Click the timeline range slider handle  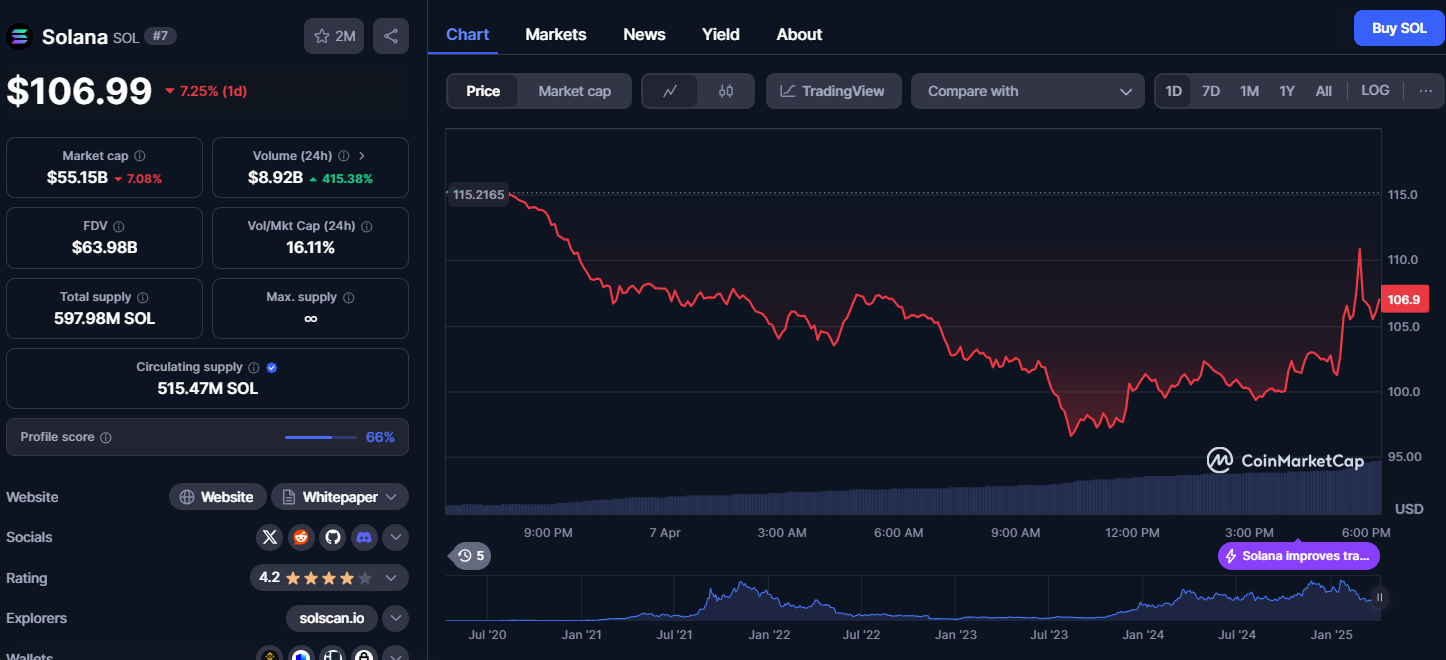[x=1379, y=598]
